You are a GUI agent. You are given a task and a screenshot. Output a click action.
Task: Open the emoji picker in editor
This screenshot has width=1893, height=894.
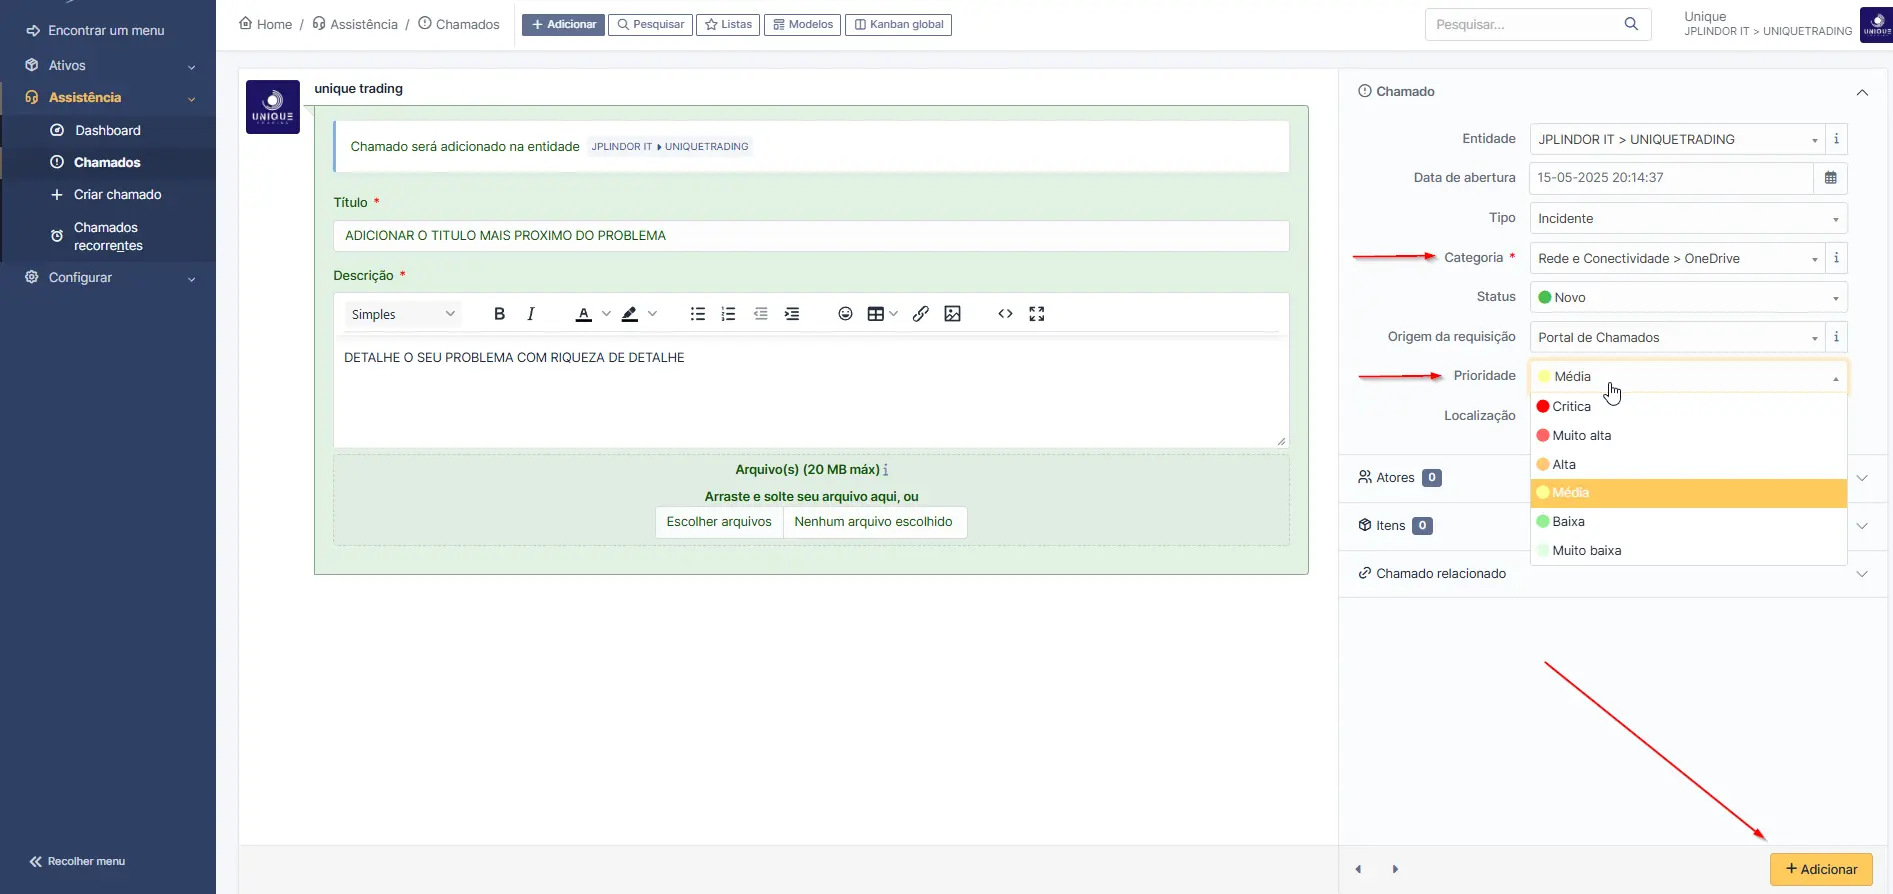click(x=845, y=314)
